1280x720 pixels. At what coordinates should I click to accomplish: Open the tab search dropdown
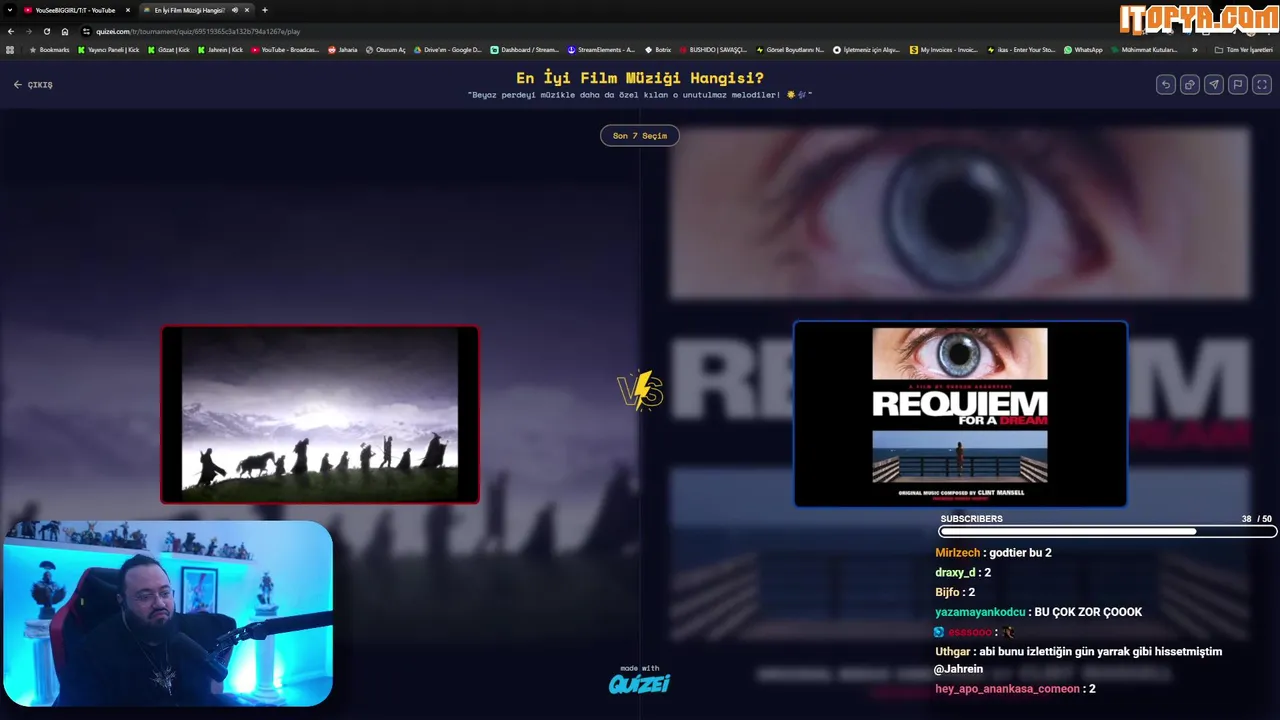(x=9, y=10)
